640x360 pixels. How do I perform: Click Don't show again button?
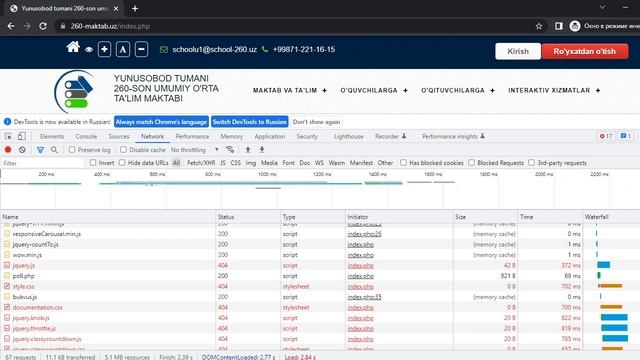pos(316,122)
